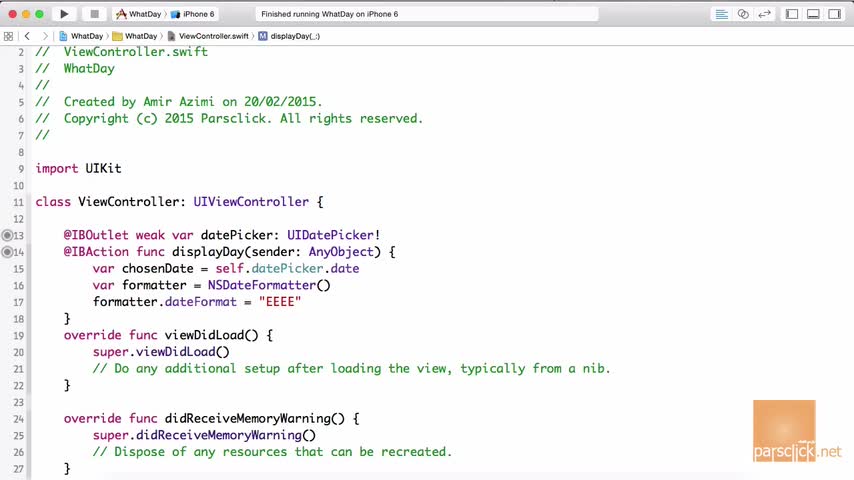Toggle the Debug area panel
Image resolution: width=854 pixels, height=480 pixels.
pos(813,14)
